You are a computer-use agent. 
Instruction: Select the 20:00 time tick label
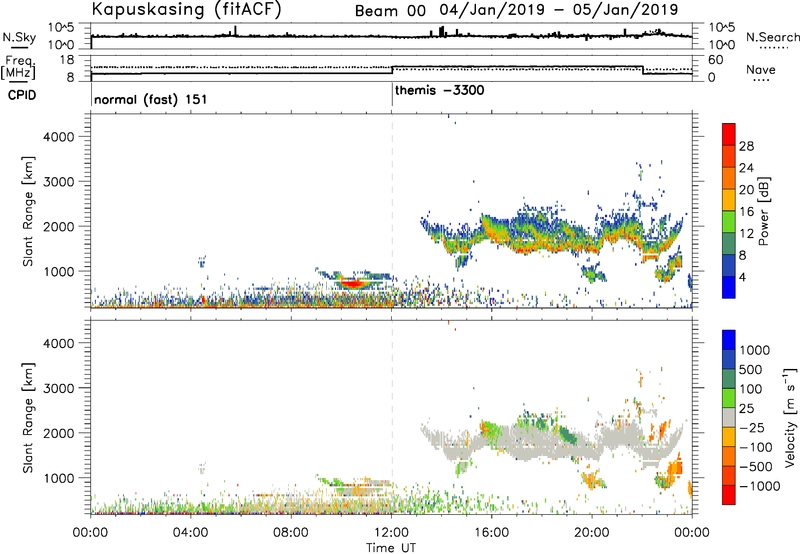591,533
